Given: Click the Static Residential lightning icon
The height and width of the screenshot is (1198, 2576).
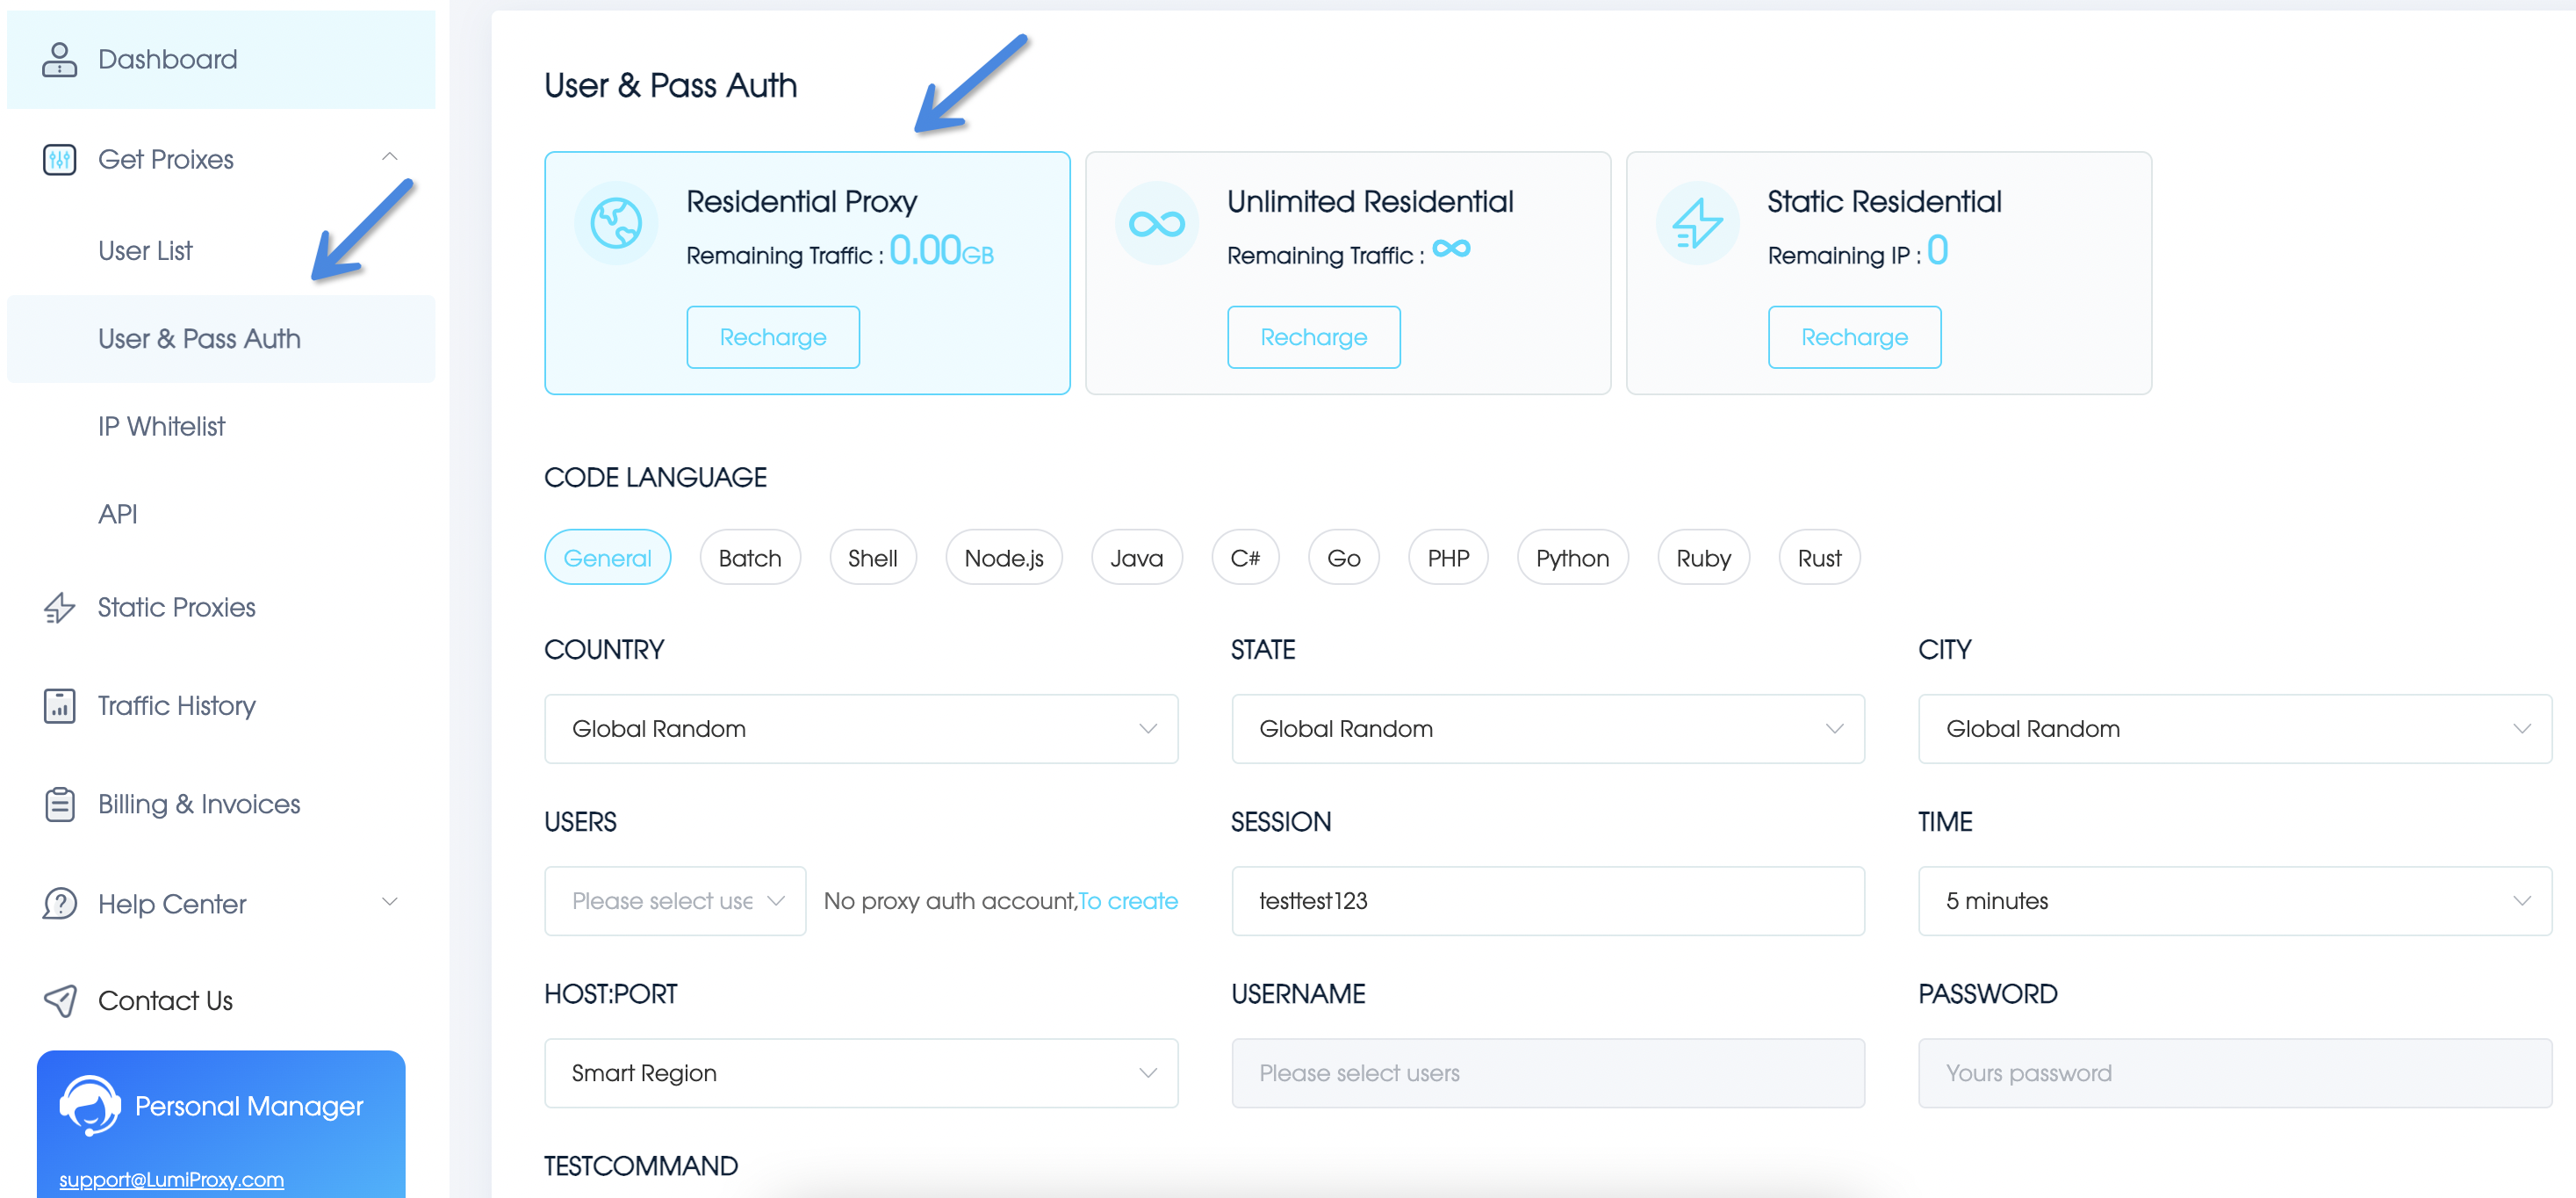Looking at the screenshot, I should tap(1697, 222).
